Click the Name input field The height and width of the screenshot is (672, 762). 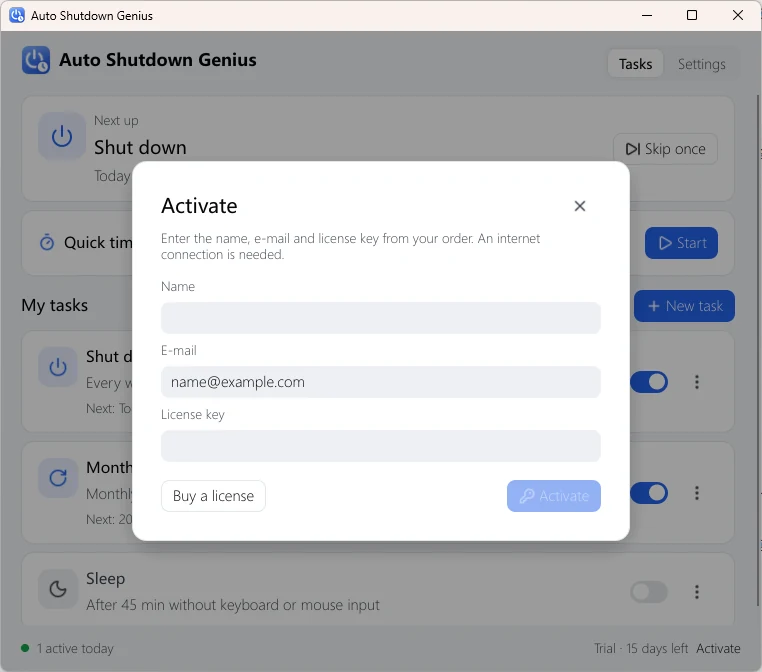381,318
